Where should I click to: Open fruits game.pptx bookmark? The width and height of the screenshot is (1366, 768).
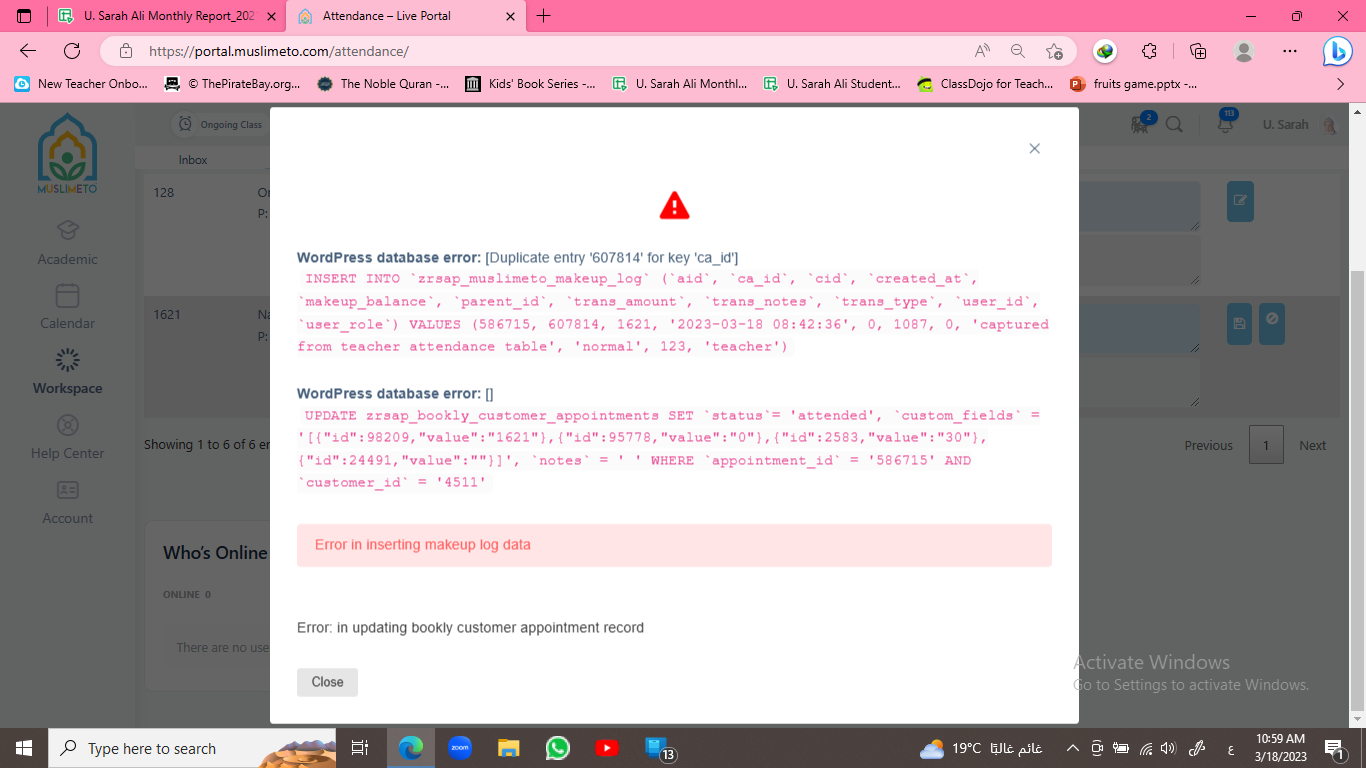click(x=1133, y=84)
